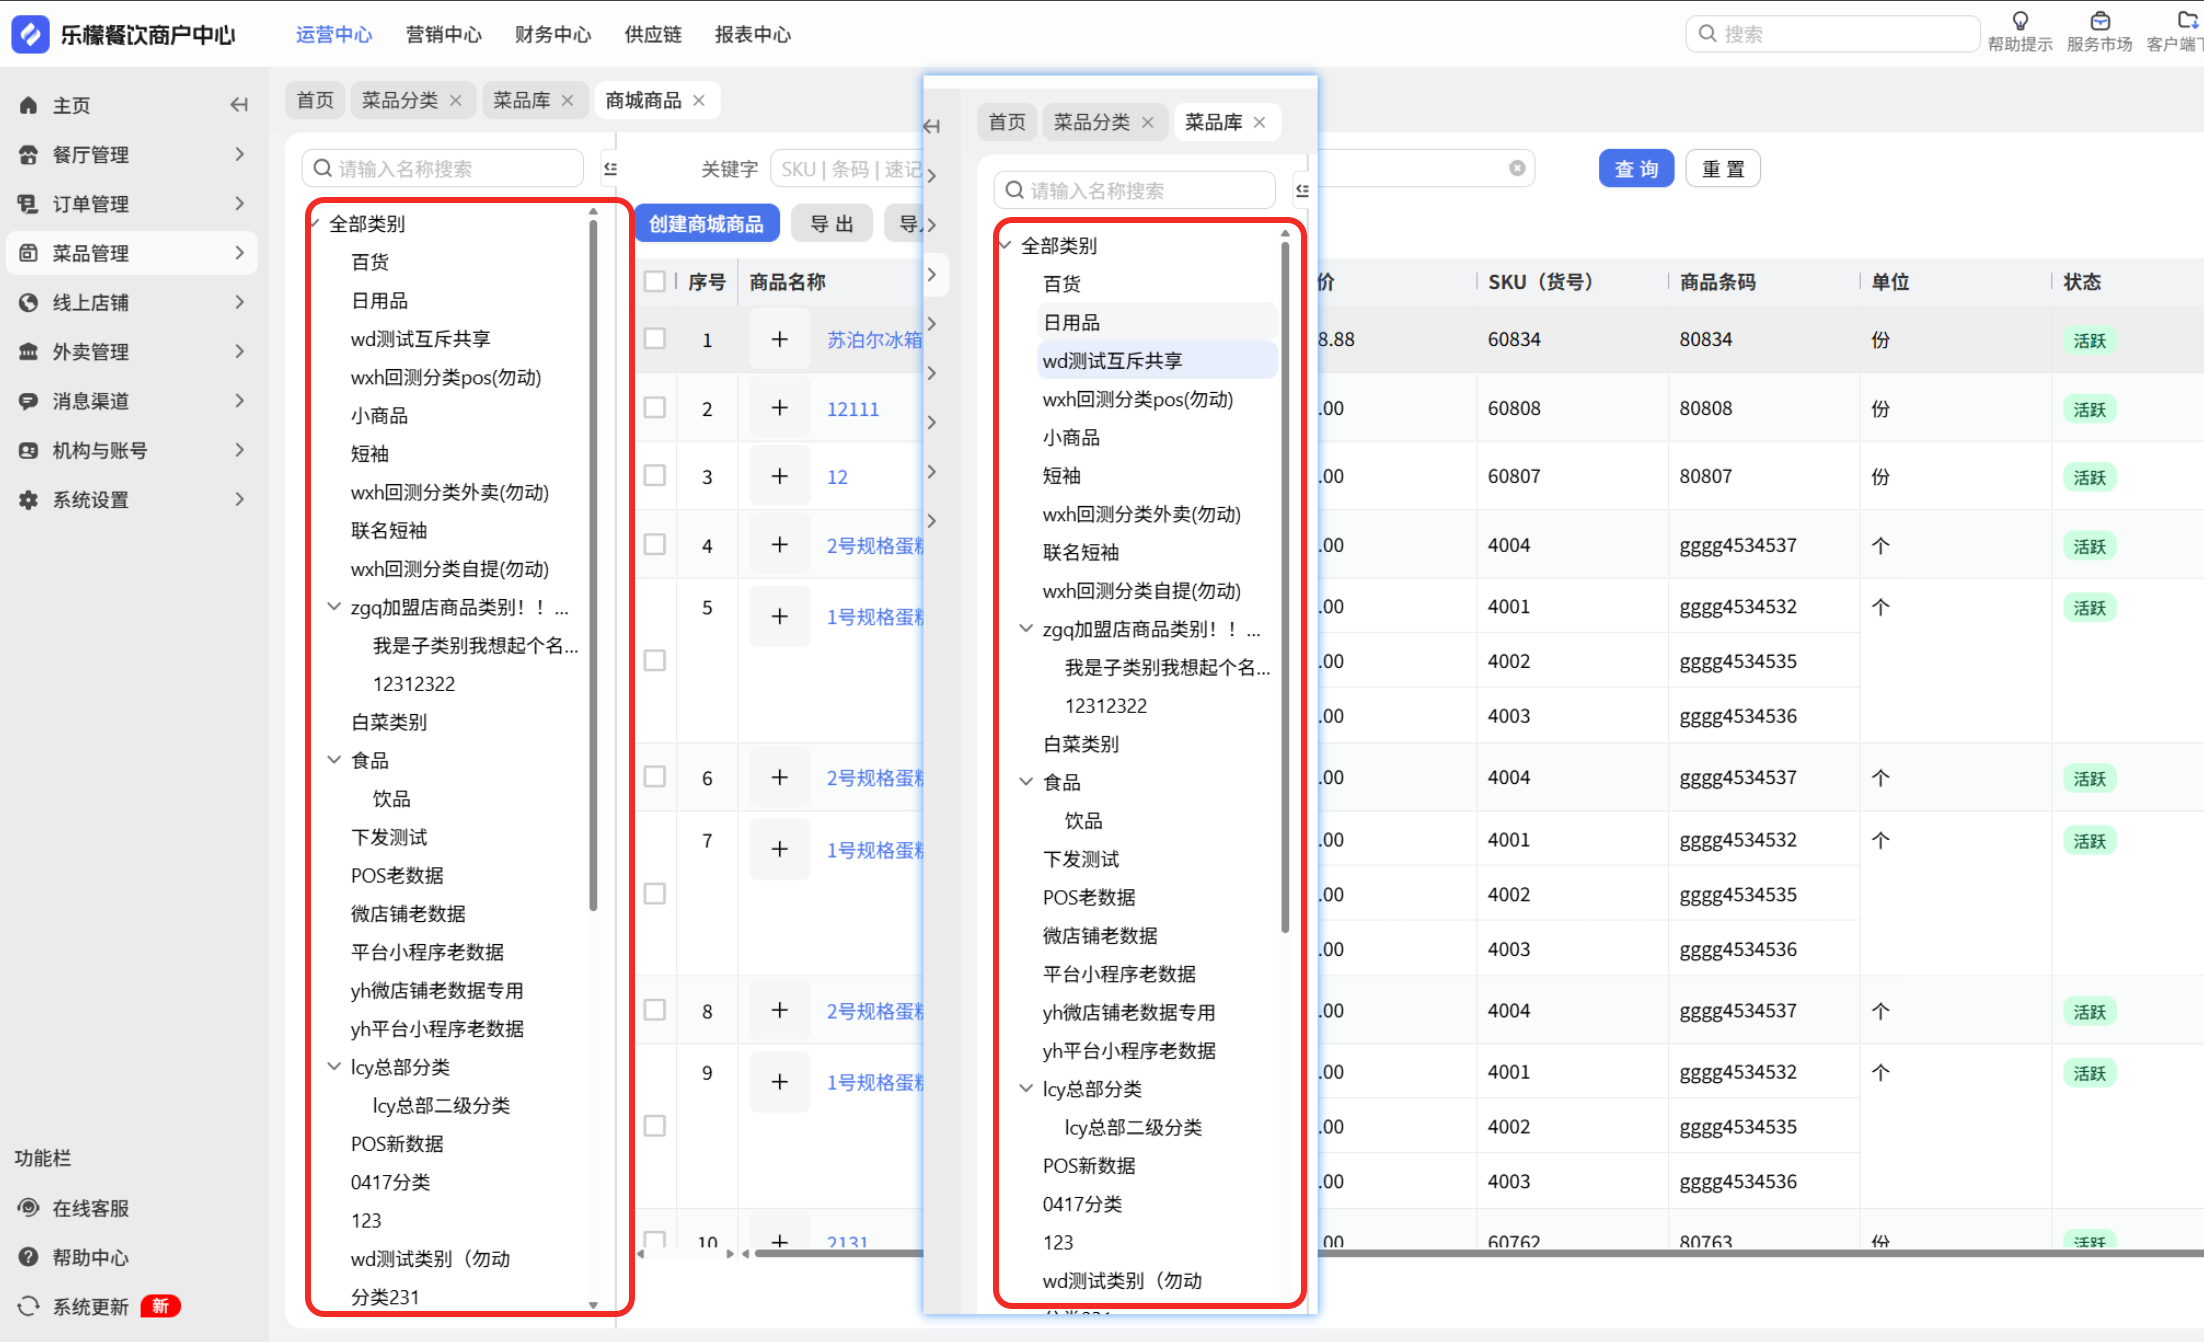2204x1342 pixels.
Task: Click plus icon in row 2 for 12111
Action: (780, 408)
